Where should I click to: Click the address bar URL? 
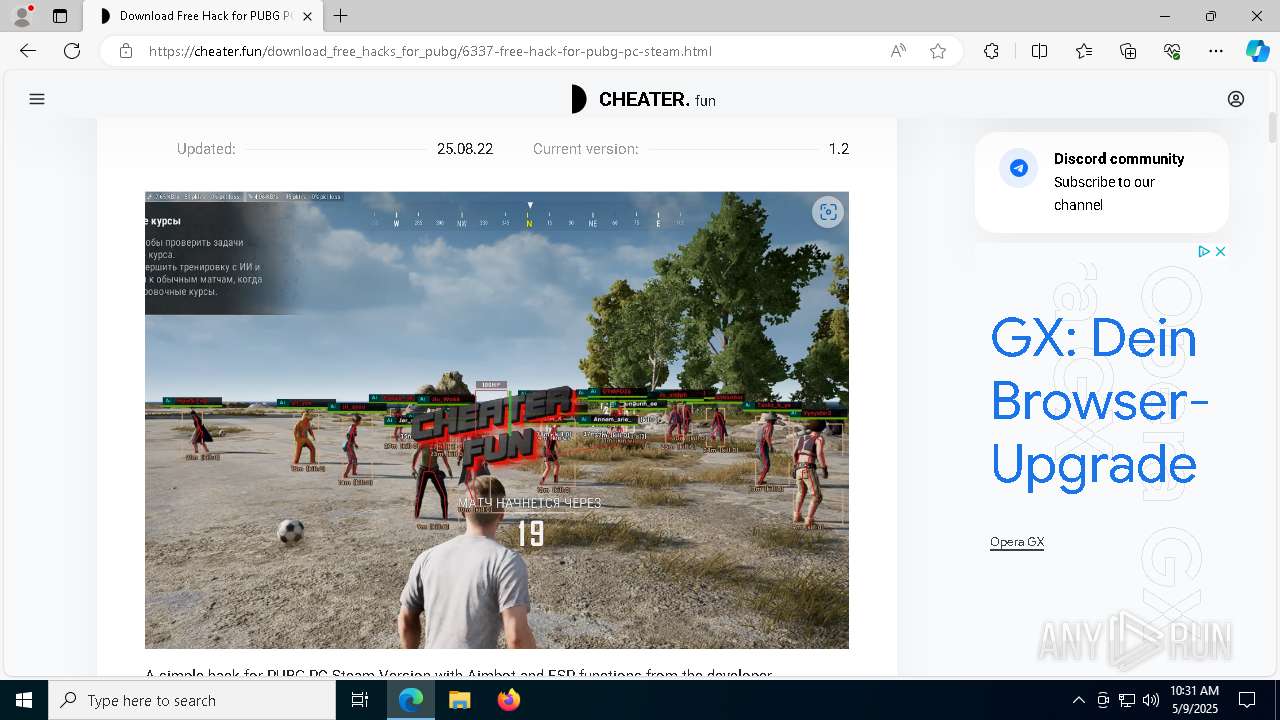tap(430, 51)
